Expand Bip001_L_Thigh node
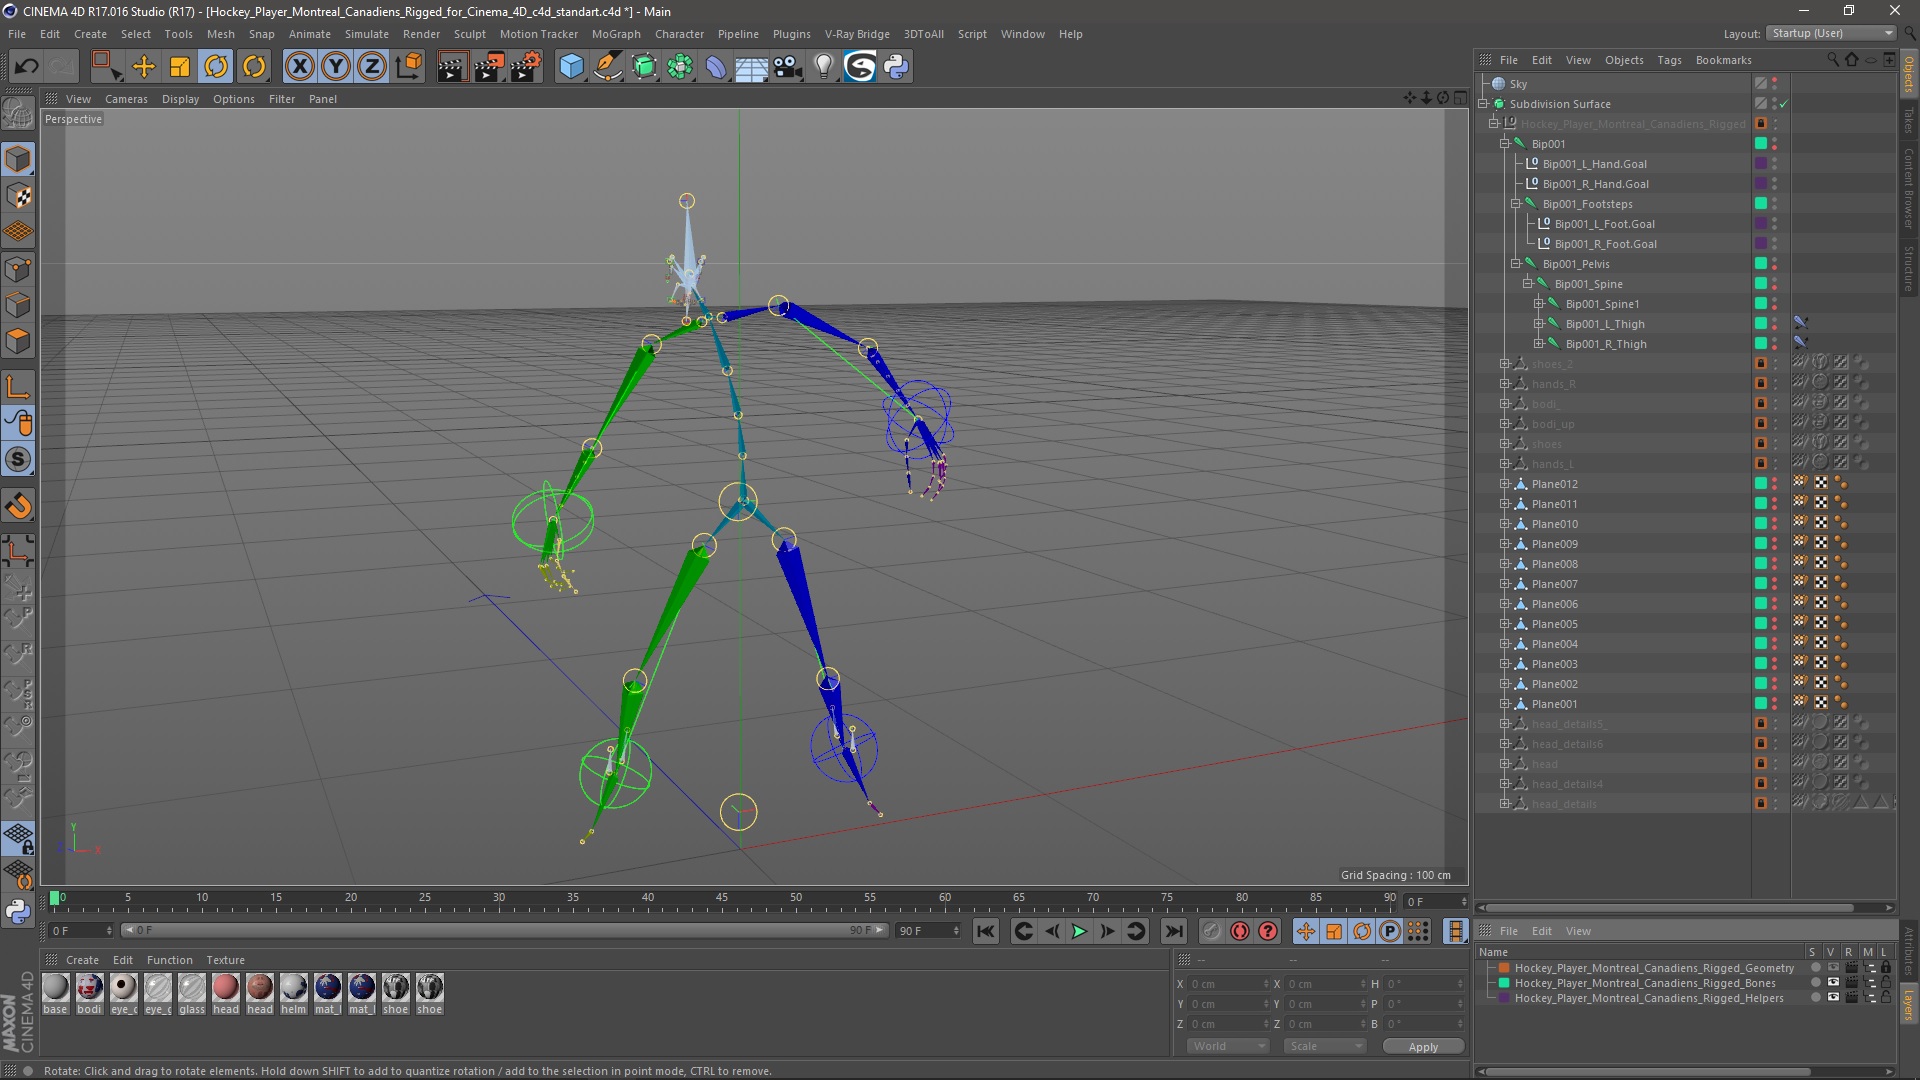This screenshot has width=1920, height=1080. [x=1539, y=324]
